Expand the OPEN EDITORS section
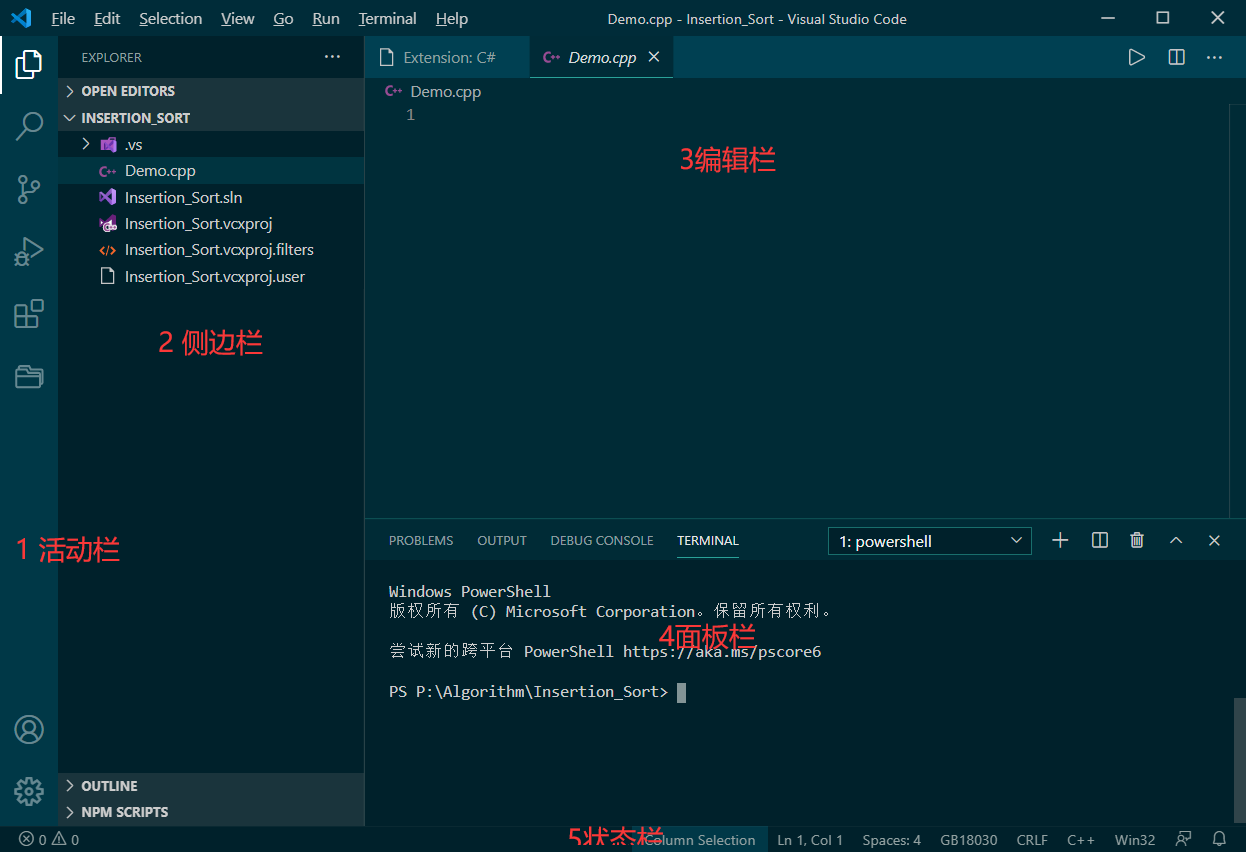 (x=211, y=91)
